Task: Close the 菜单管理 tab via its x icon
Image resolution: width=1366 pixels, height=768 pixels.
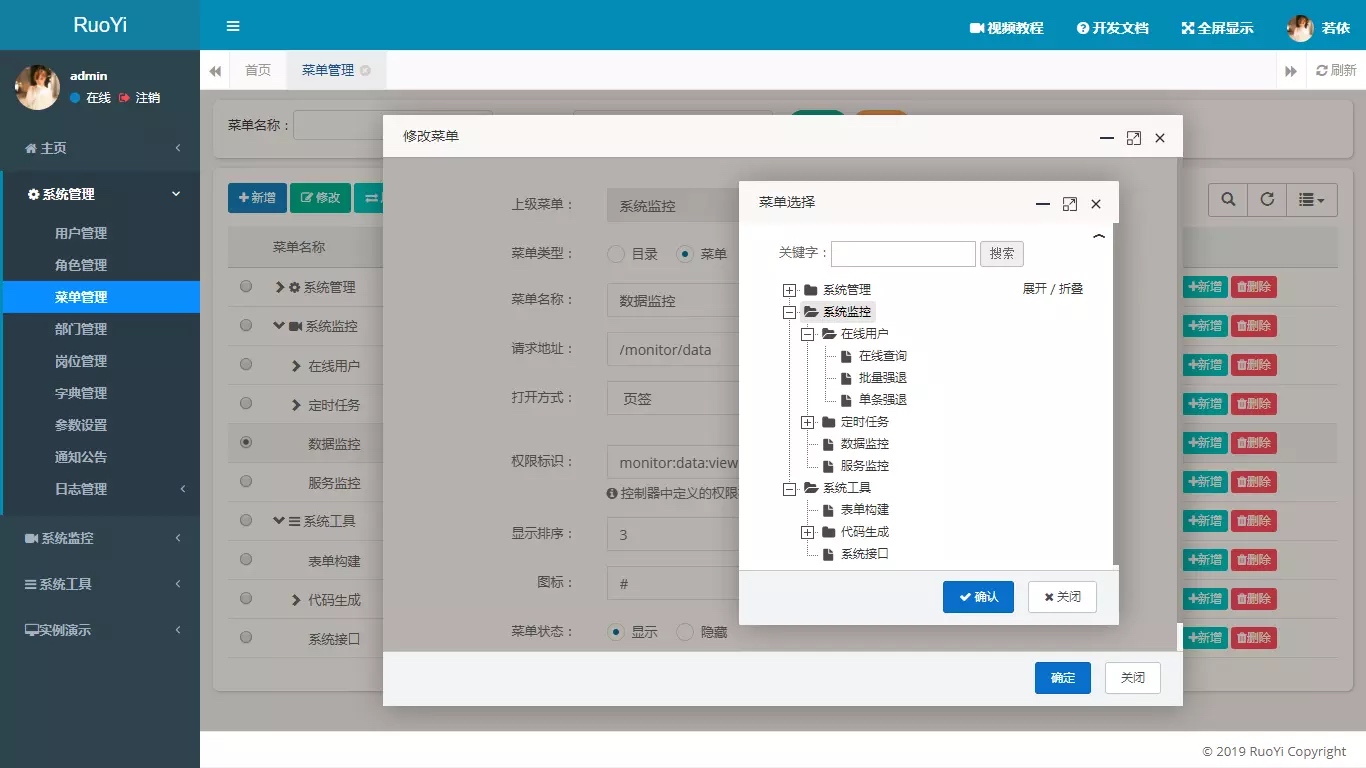Action: click(365, 70)
